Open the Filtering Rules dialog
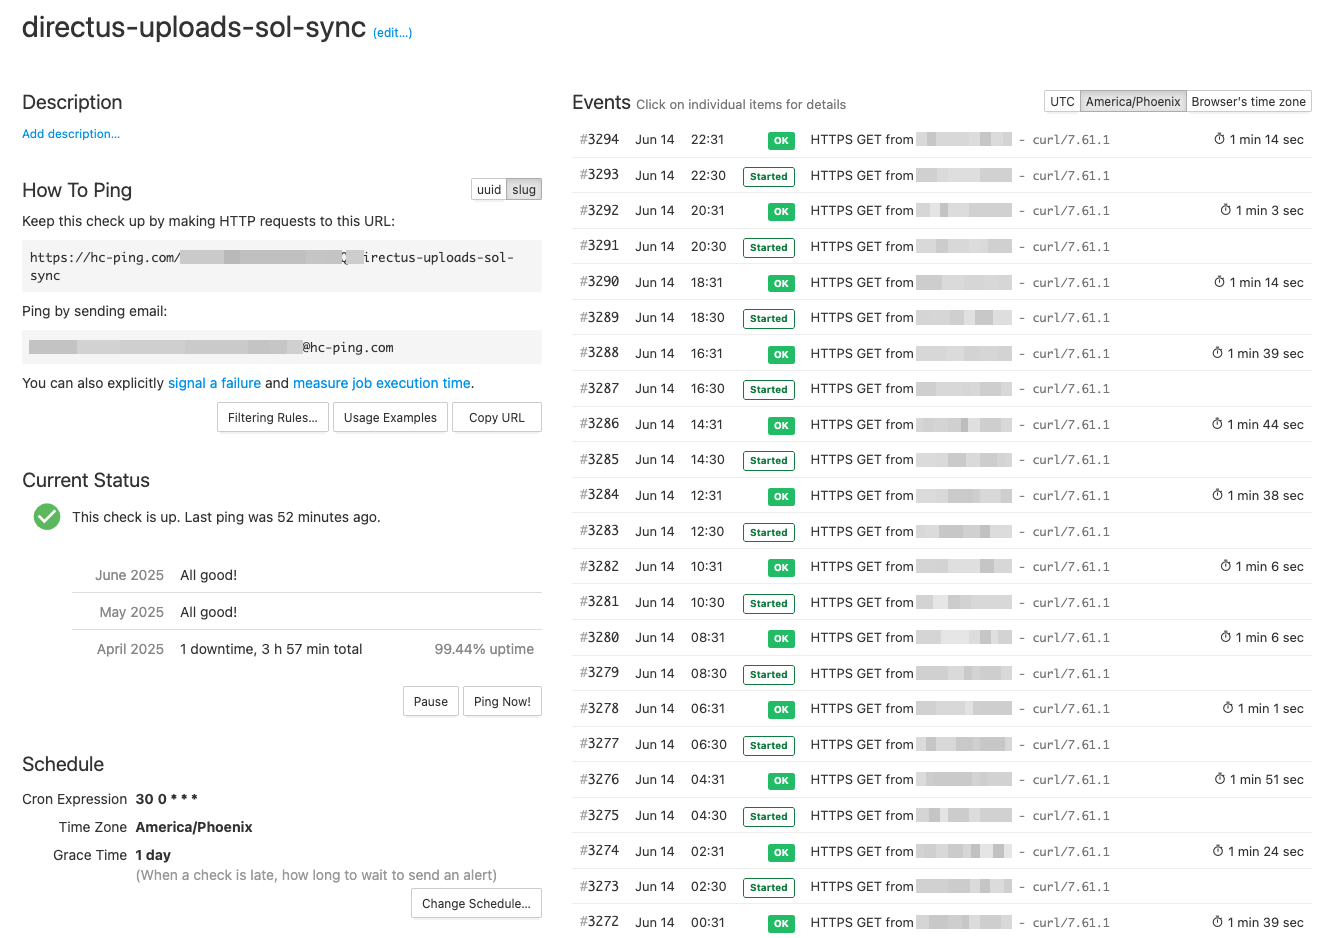1336x938 pixels. pyautogui.click(x=272, y=418)
